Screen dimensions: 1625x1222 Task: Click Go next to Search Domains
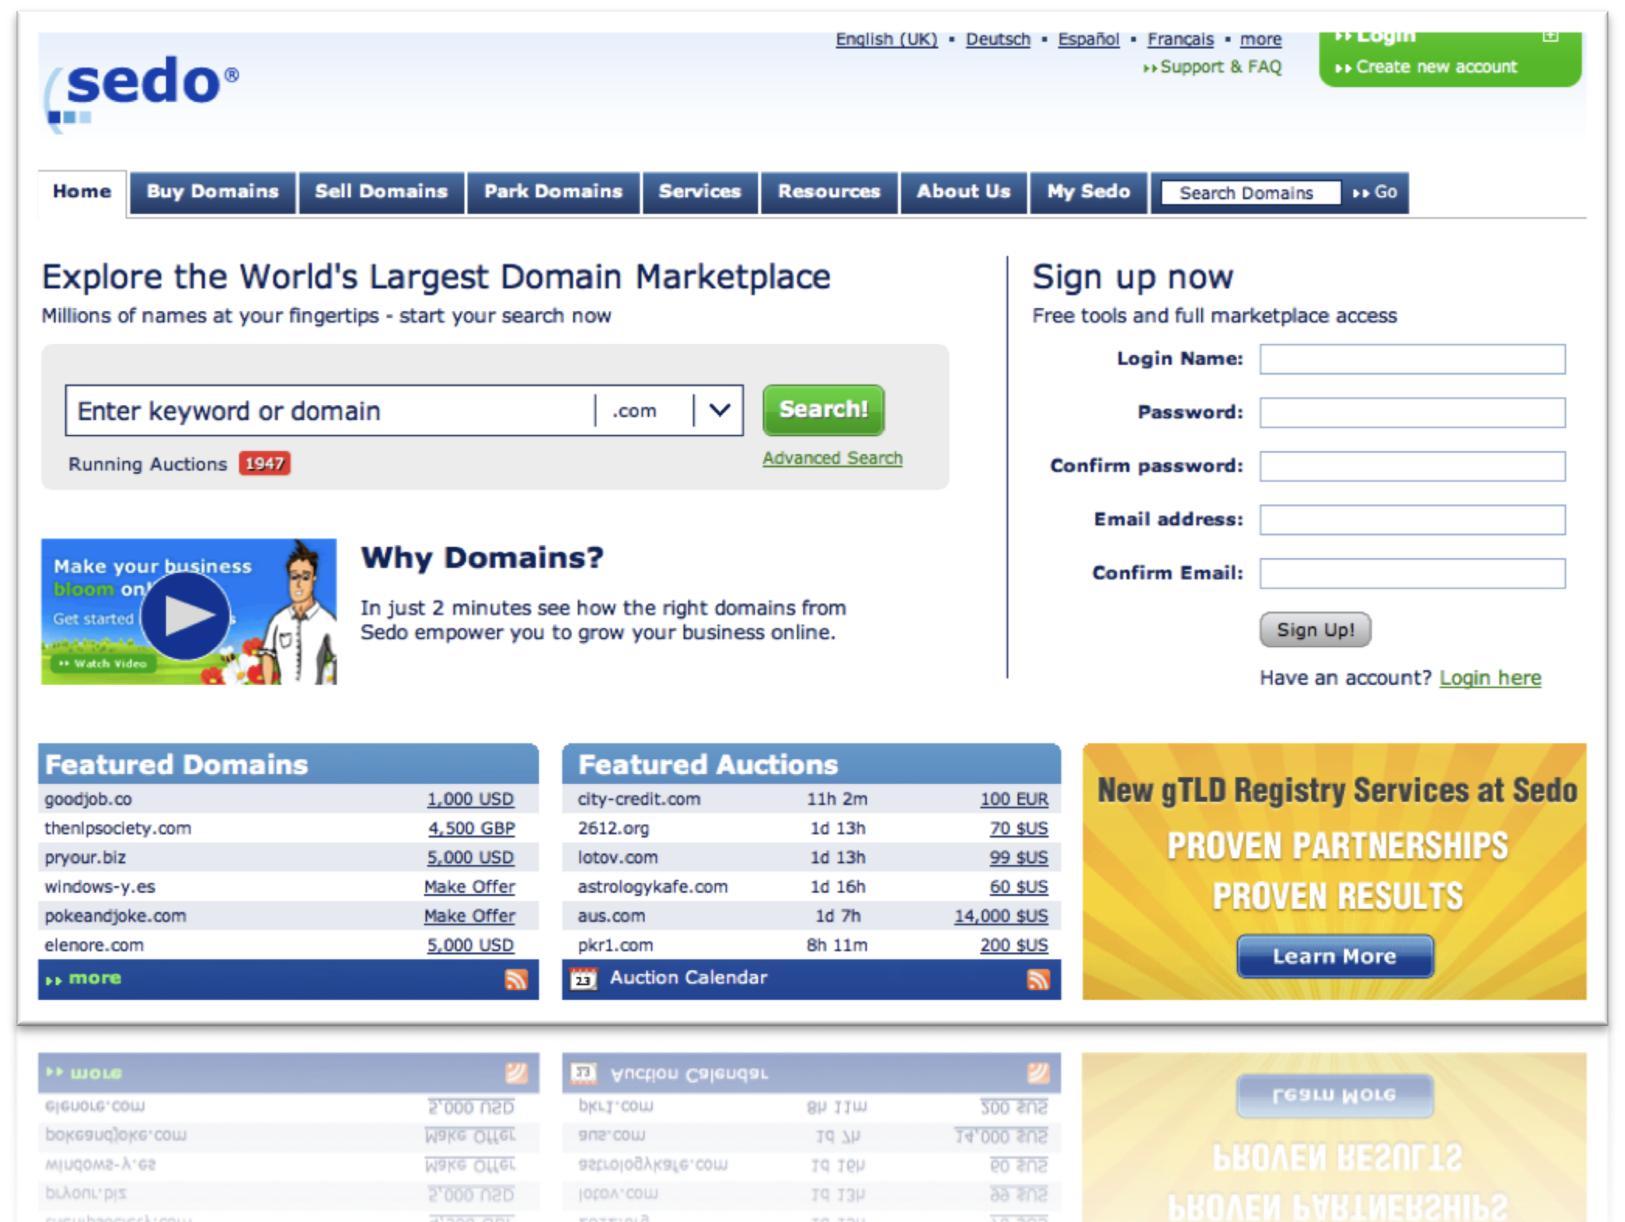point(1376,193)
